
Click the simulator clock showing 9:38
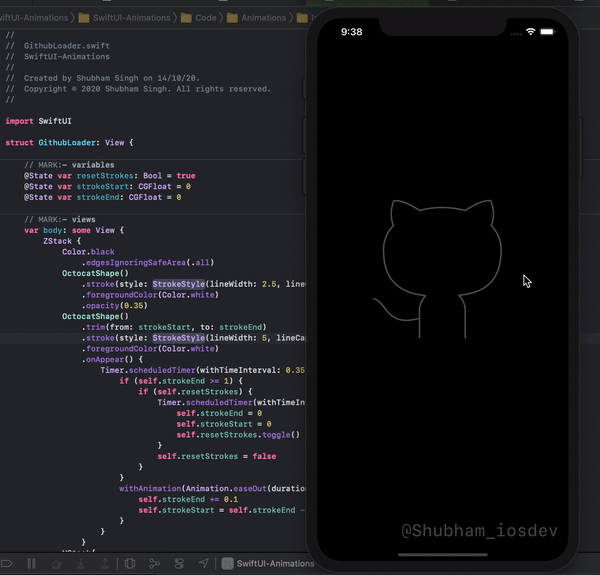click(x=351, y=32)
